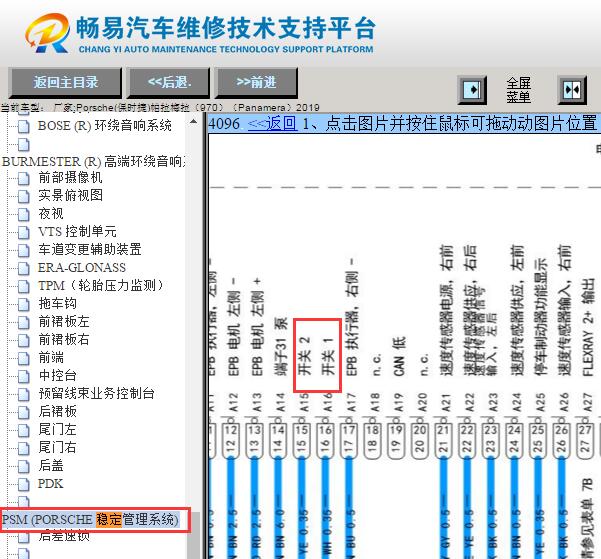Image resolution: width=601 pixels, height=559 pixels.
Task: Open PSM (PORSCHE 稳定管理系统) entry
Action: click(90, 520)
